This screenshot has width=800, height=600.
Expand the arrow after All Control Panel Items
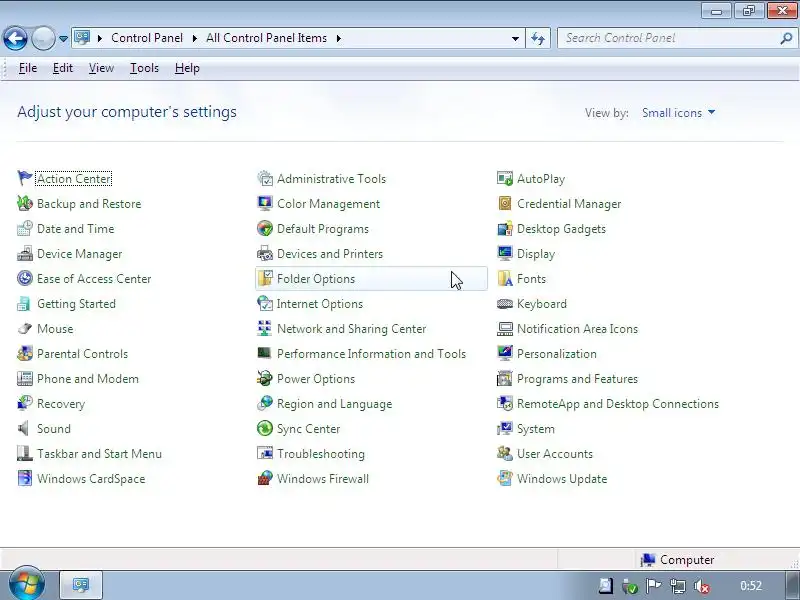point(338,38)
